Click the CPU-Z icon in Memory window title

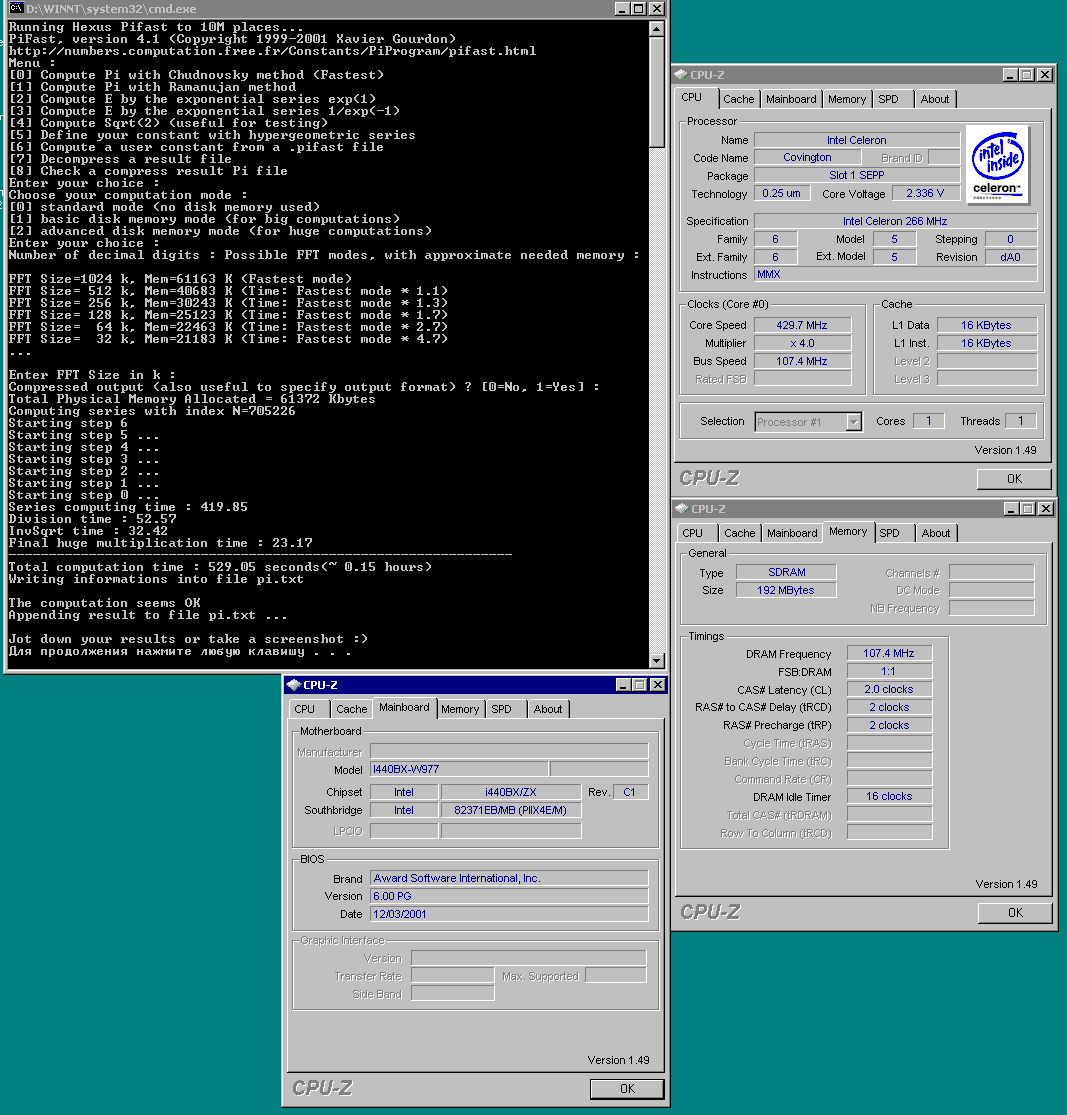tap(682, 508)
